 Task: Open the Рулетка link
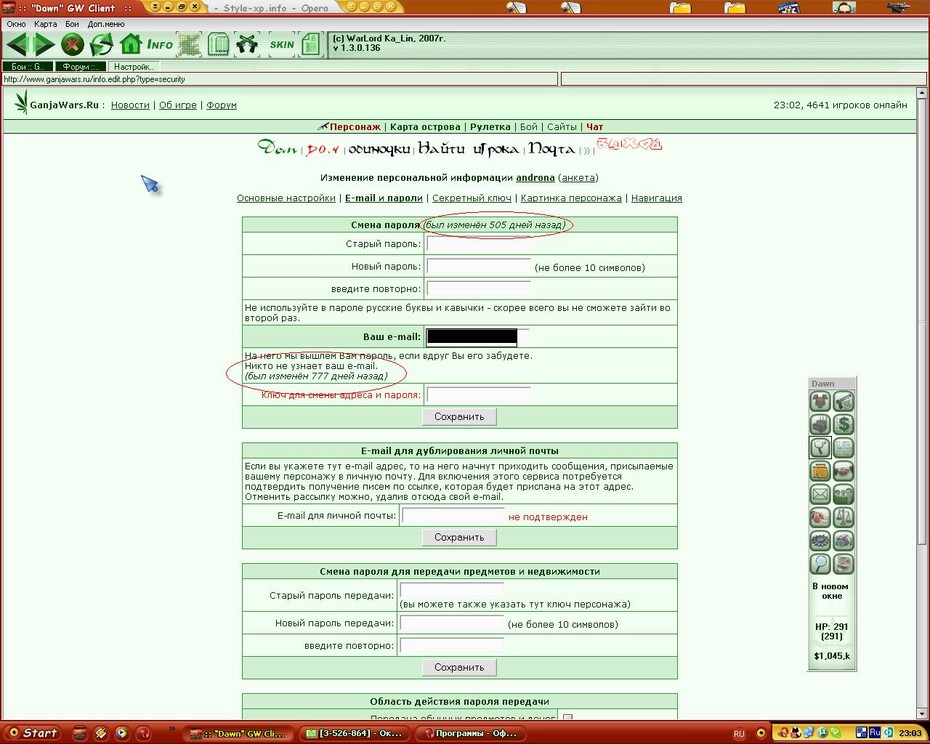click(490, 127)
